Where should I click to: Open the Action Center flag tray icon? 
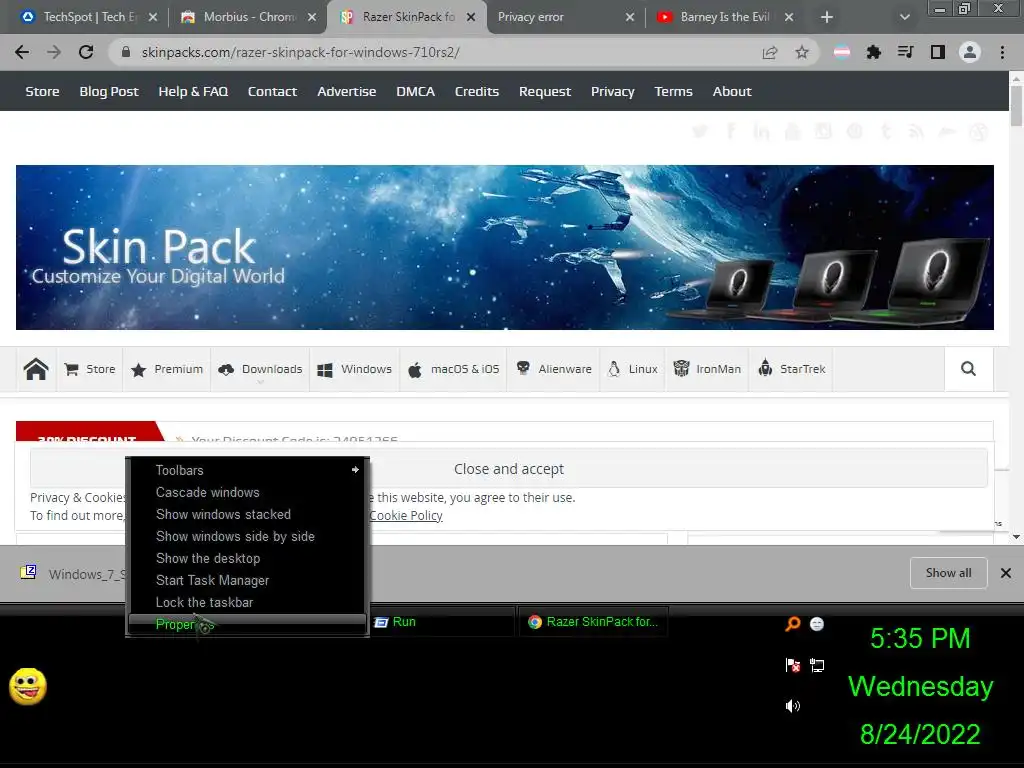pyautogui.click(x=793, y=665)
